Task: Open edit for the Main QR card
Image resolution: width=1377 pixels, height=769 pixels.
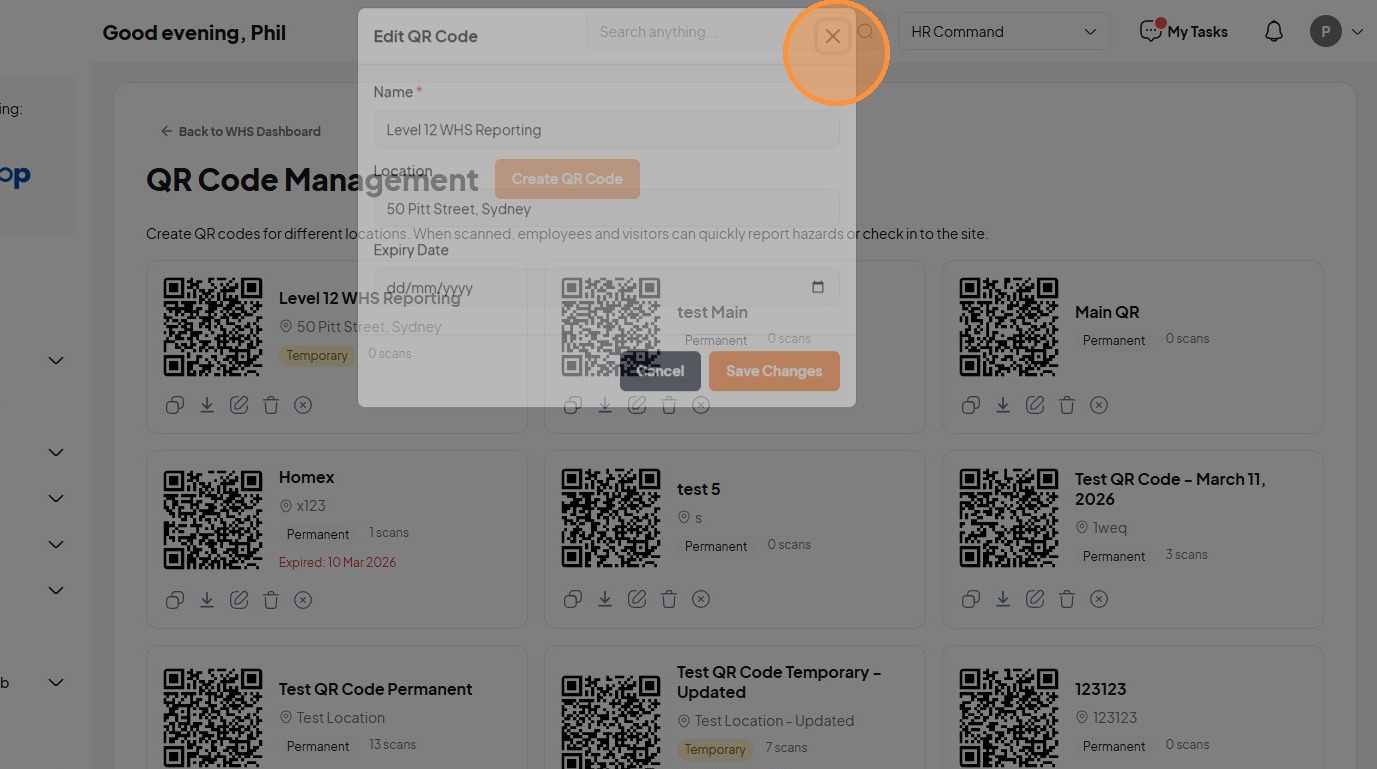Action: pos(1035,405)
